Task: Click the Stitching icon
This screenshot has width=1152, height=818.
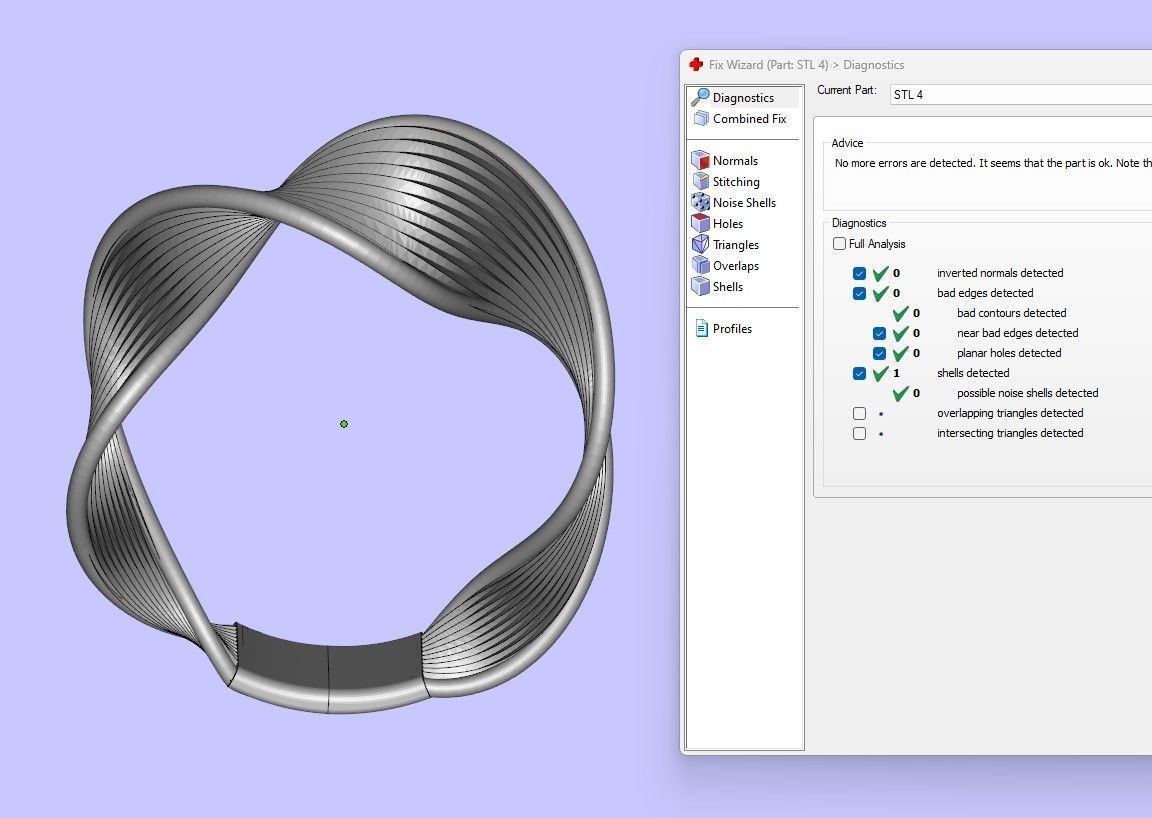Action: pos(700,182)
